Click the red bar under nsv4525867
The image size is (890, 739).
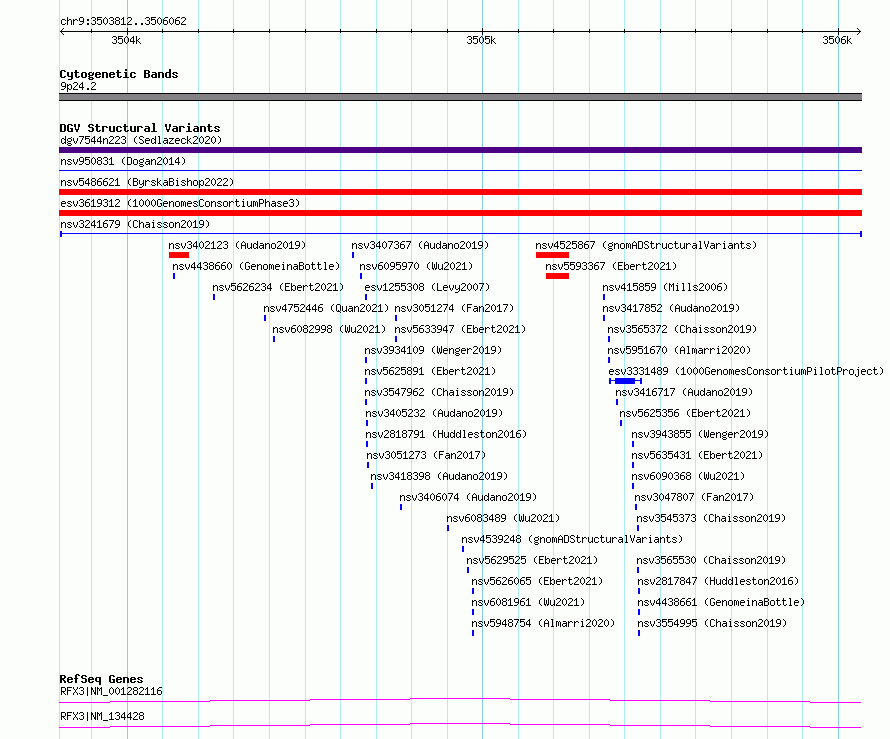552,255
